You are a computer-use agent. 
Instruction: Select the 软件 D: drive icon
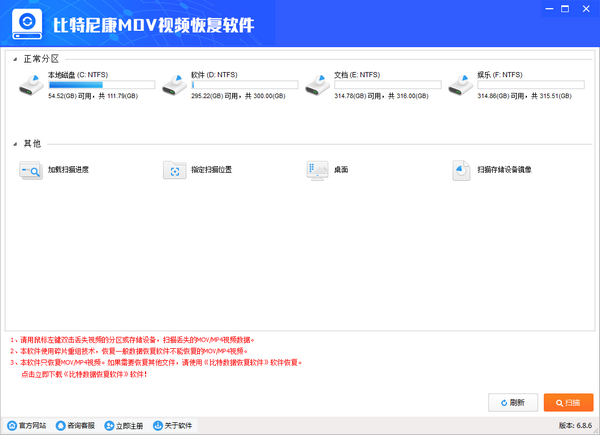coord(175,86)
